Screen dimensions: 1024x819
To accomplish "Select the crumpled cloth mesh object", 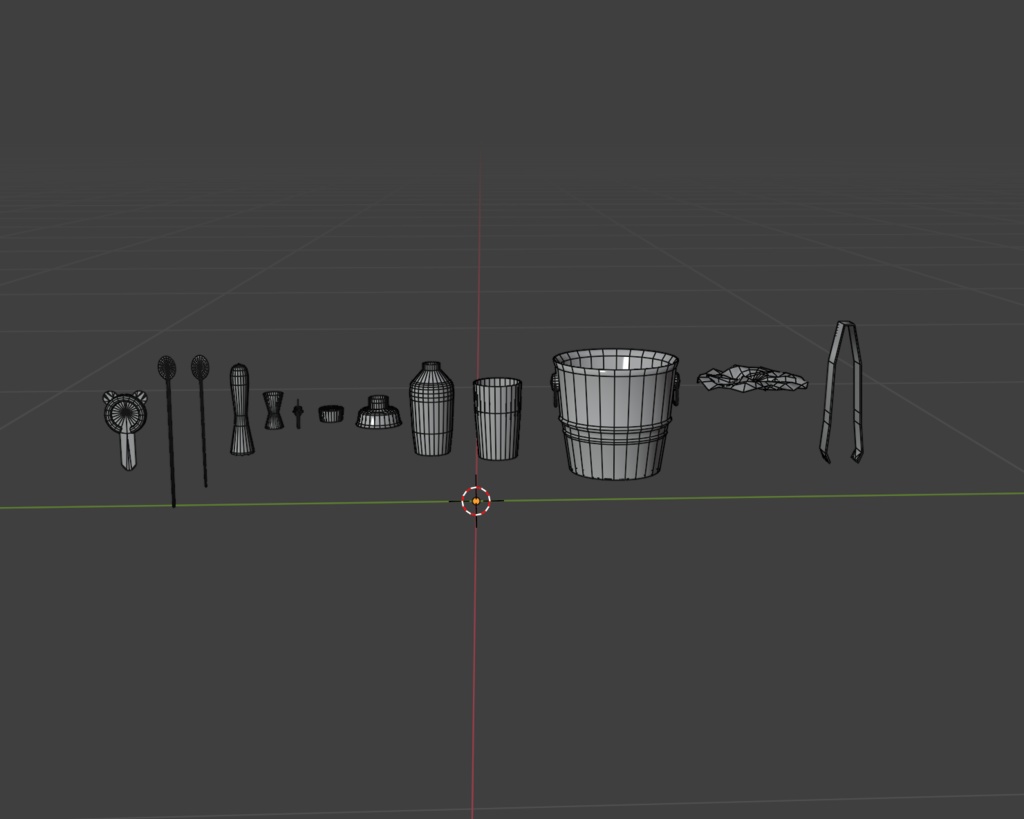I will pos(752,379).
